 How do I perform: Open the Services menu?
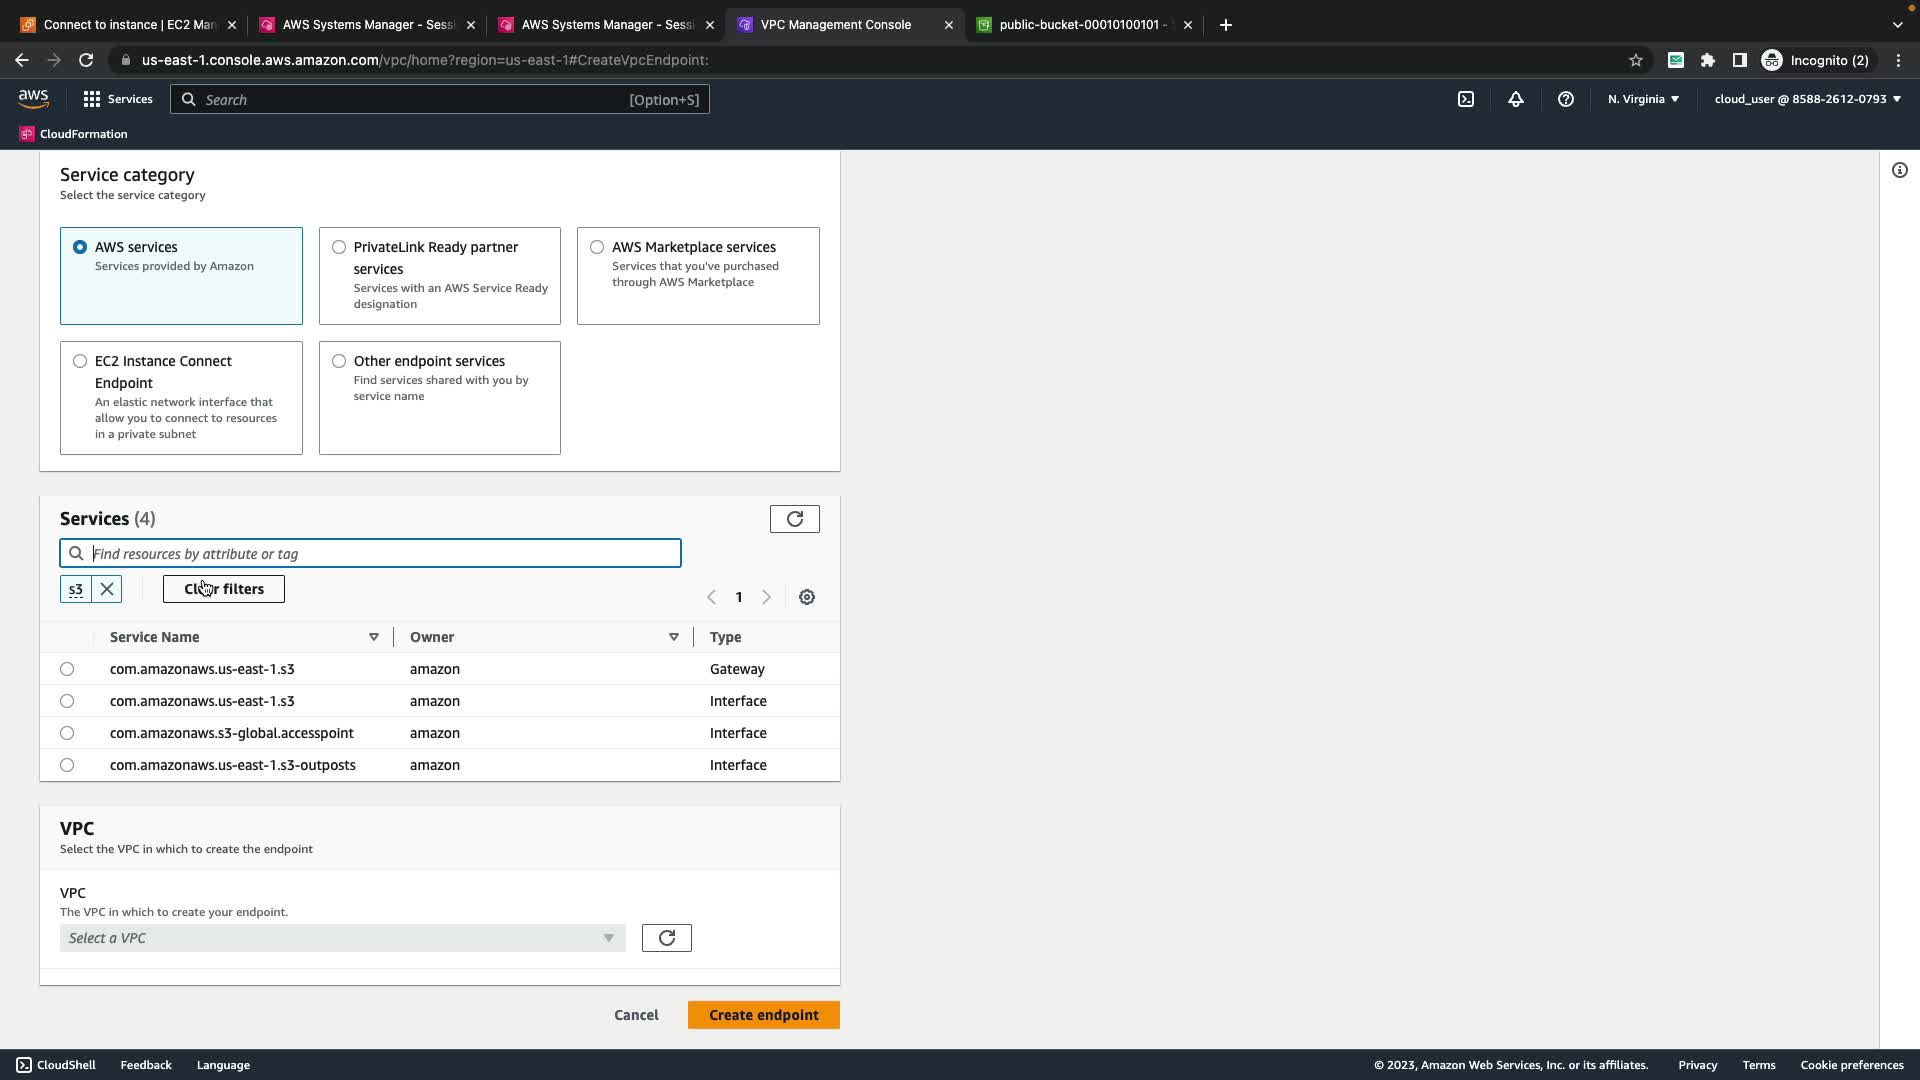click(118, 99)
